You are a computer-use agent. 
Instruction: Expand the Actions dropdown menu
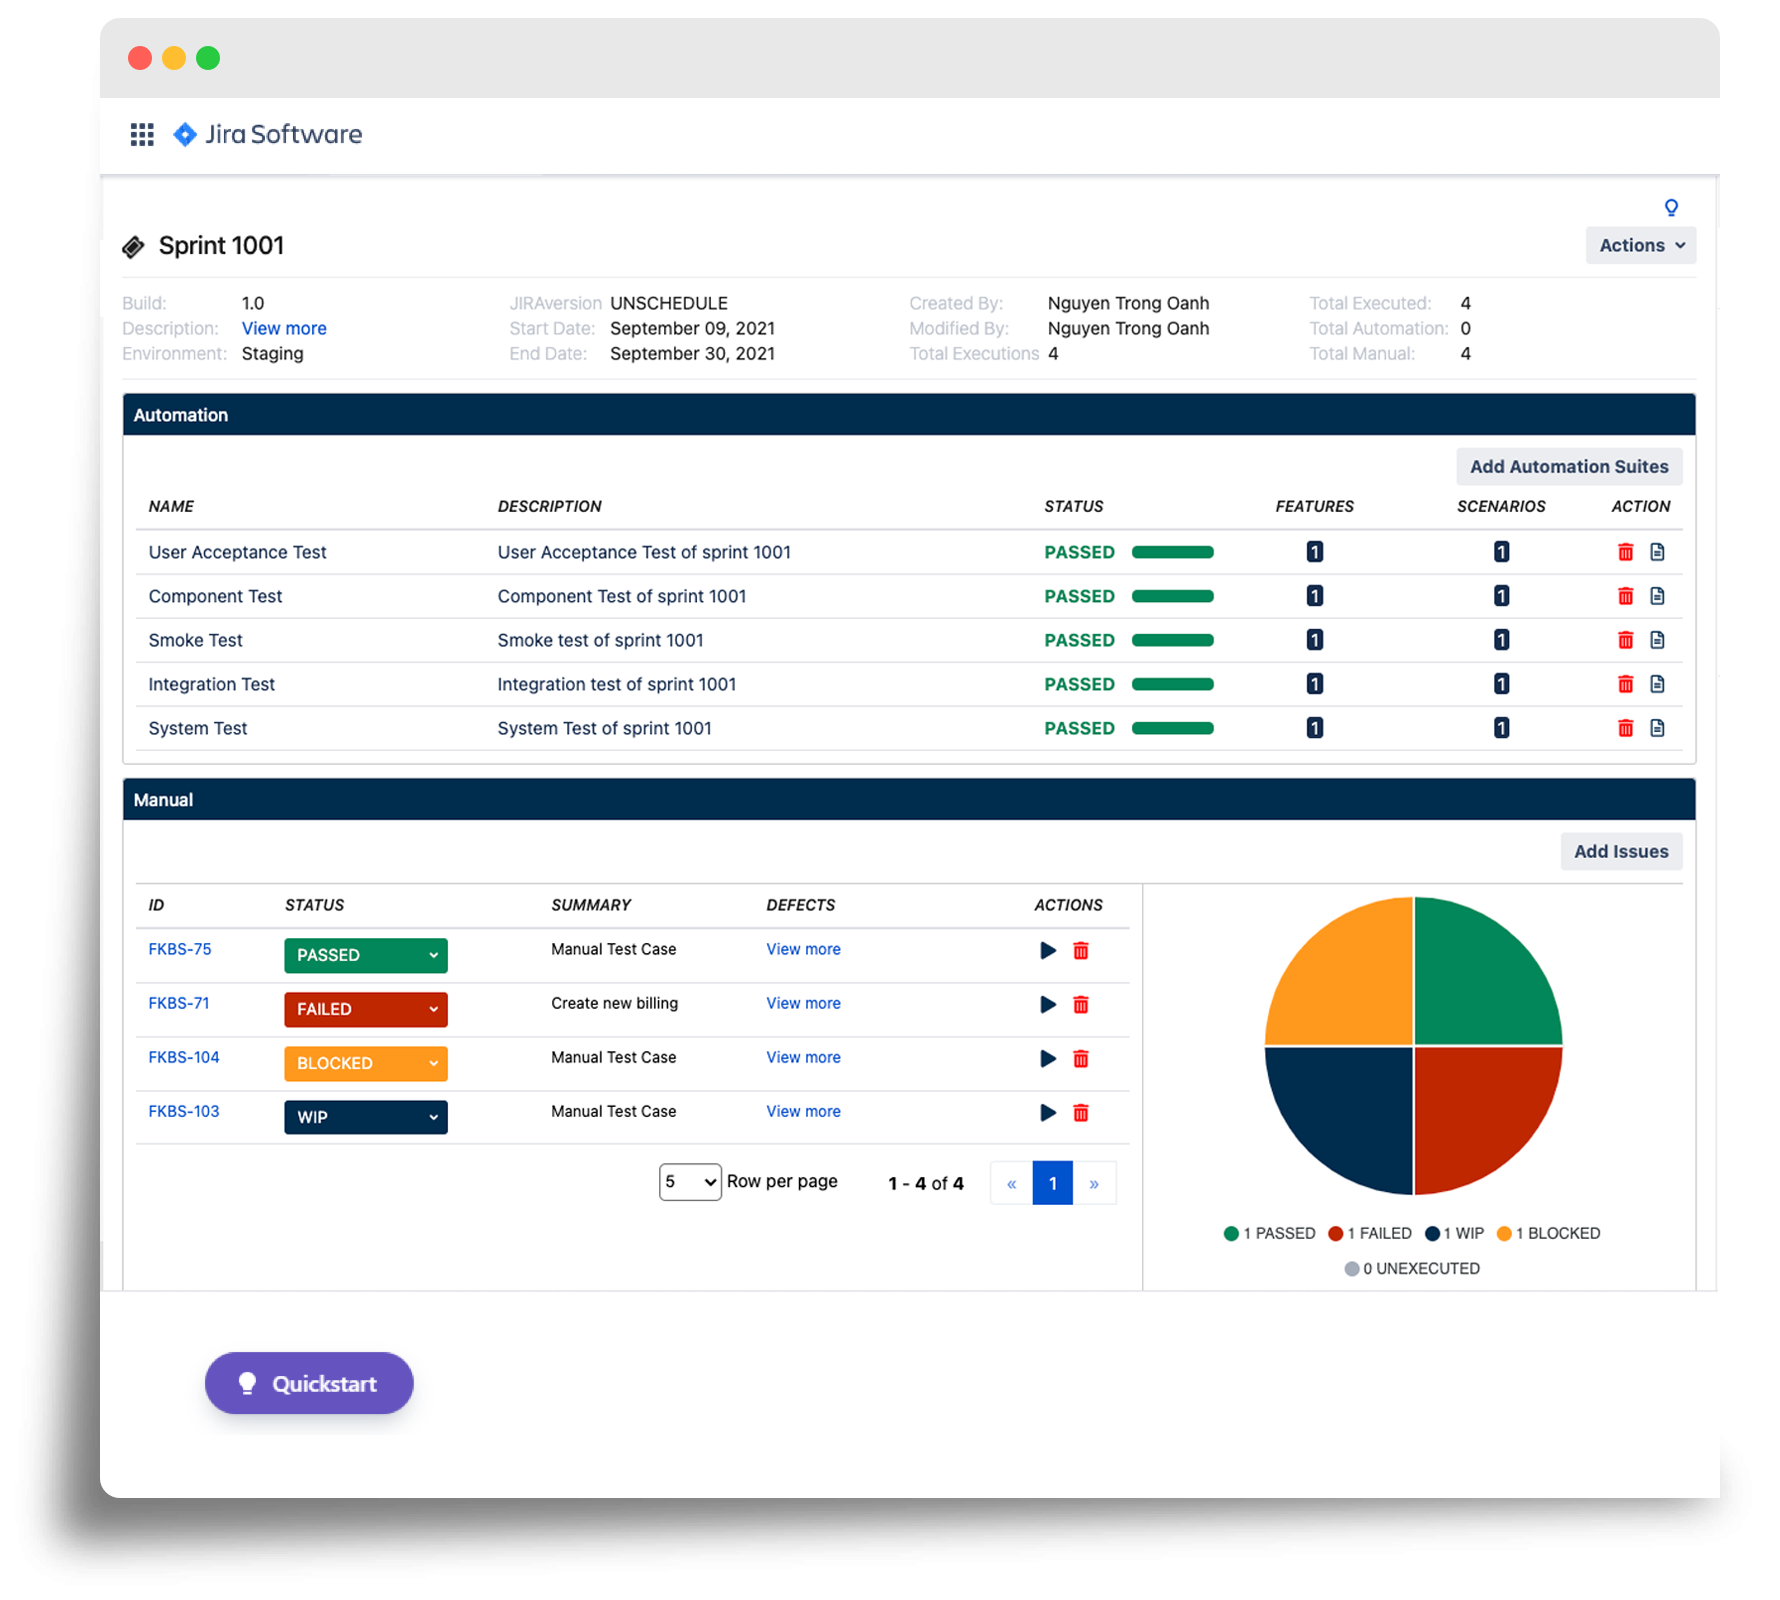tap(1640, 246)
